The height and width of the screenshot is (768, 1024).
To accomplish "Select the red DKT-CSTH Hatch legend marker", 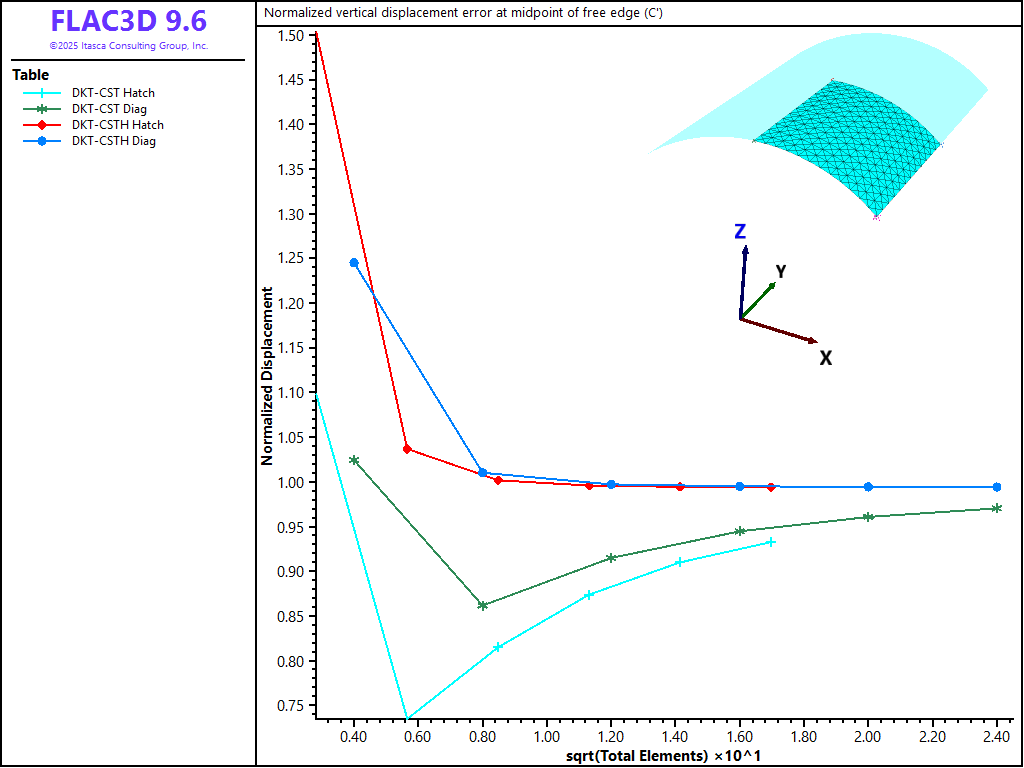I will pyautogui.click(x=42, y=125).
